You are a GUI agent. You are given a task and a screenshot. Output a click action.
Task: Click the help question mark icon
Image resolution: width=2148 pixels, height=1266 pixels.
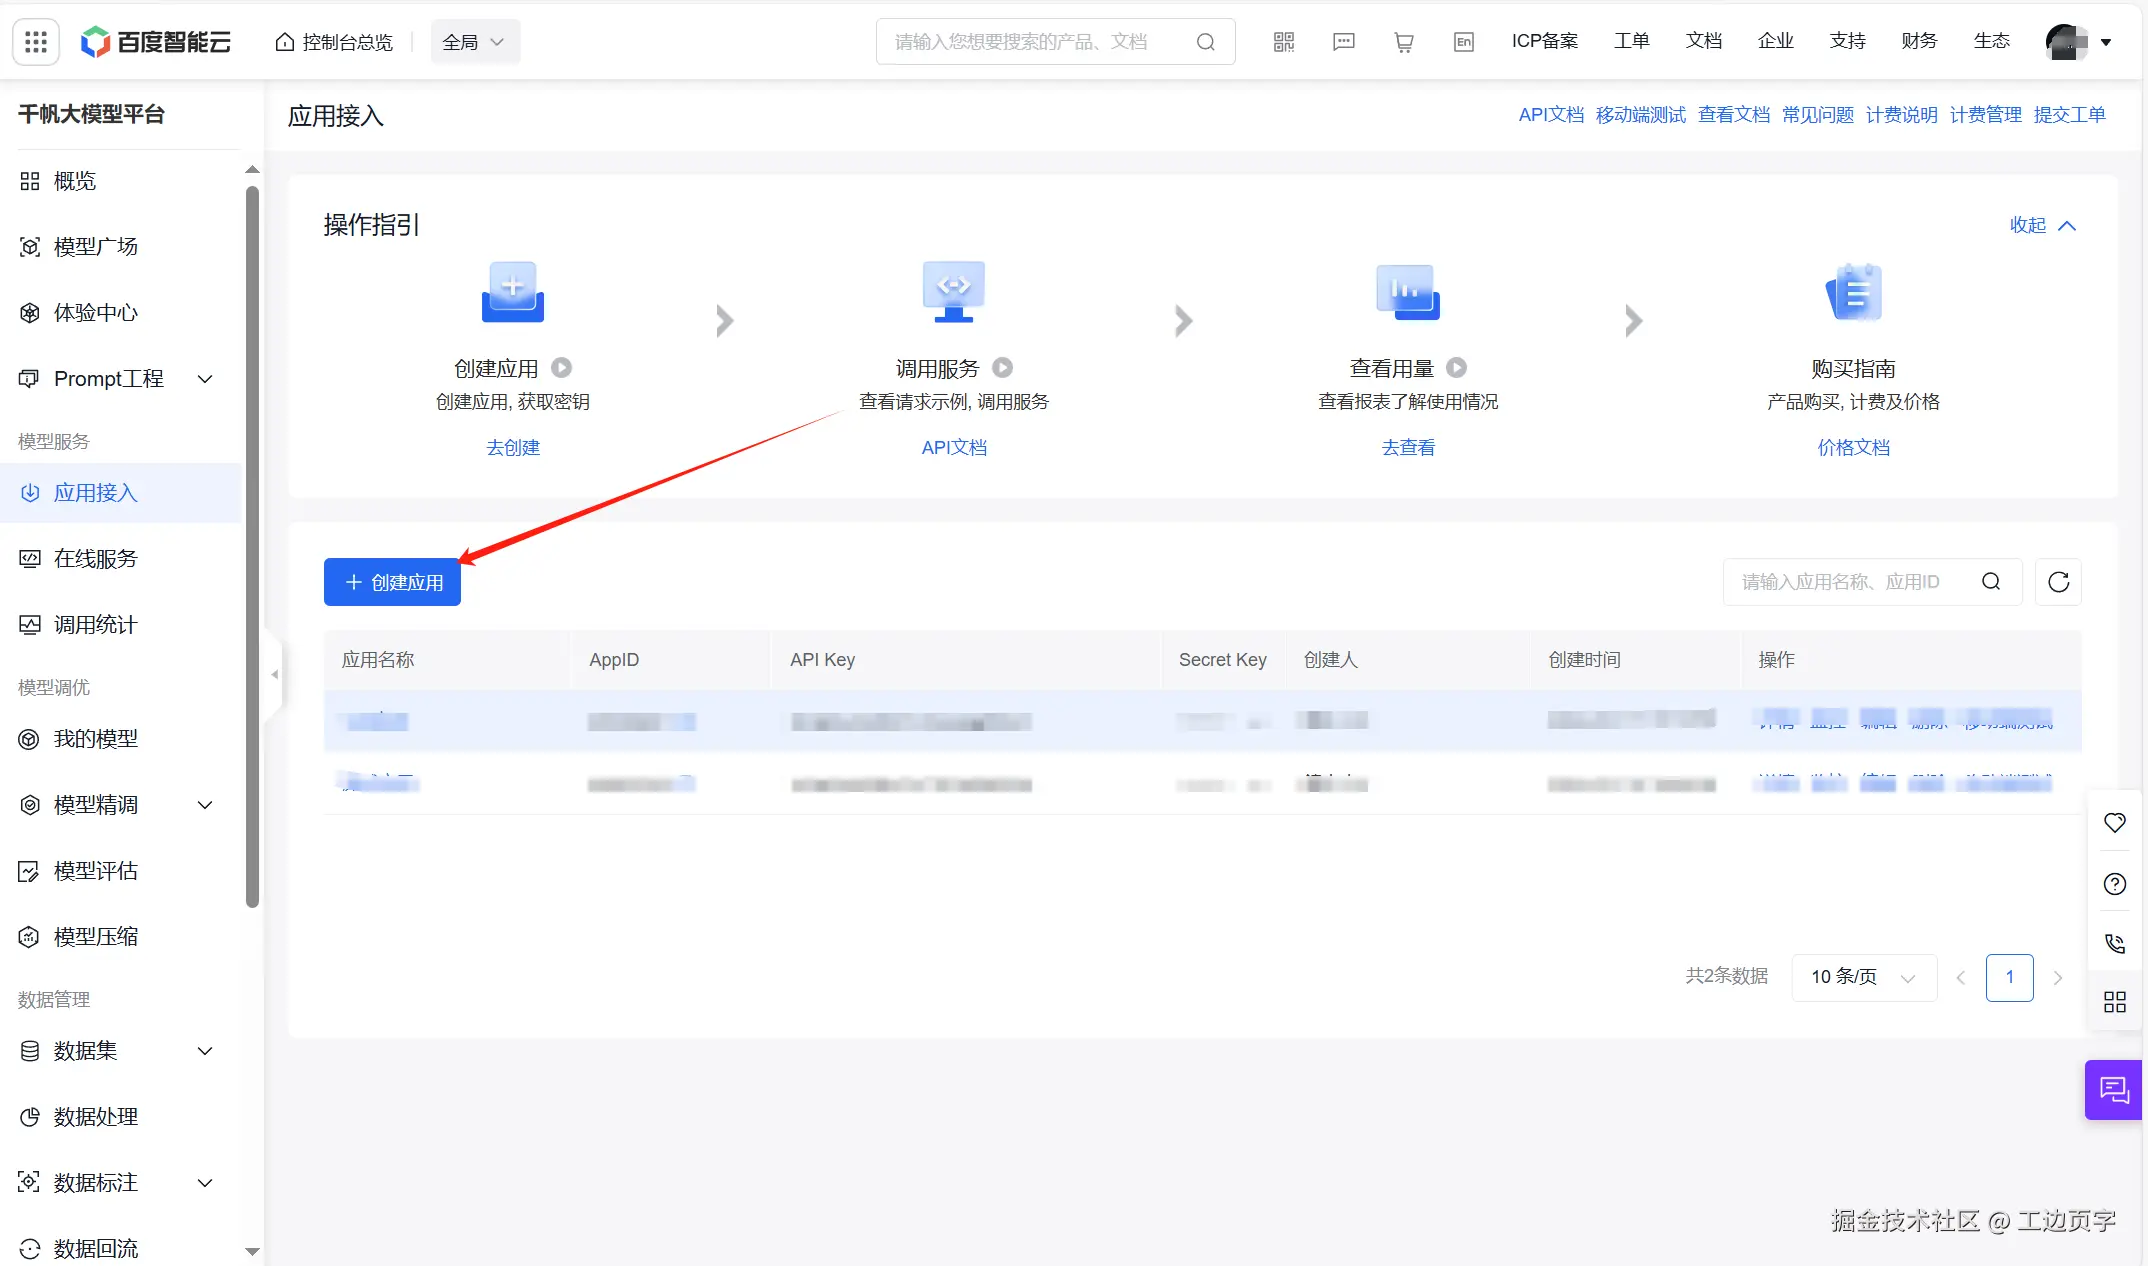coord(2115,884)
